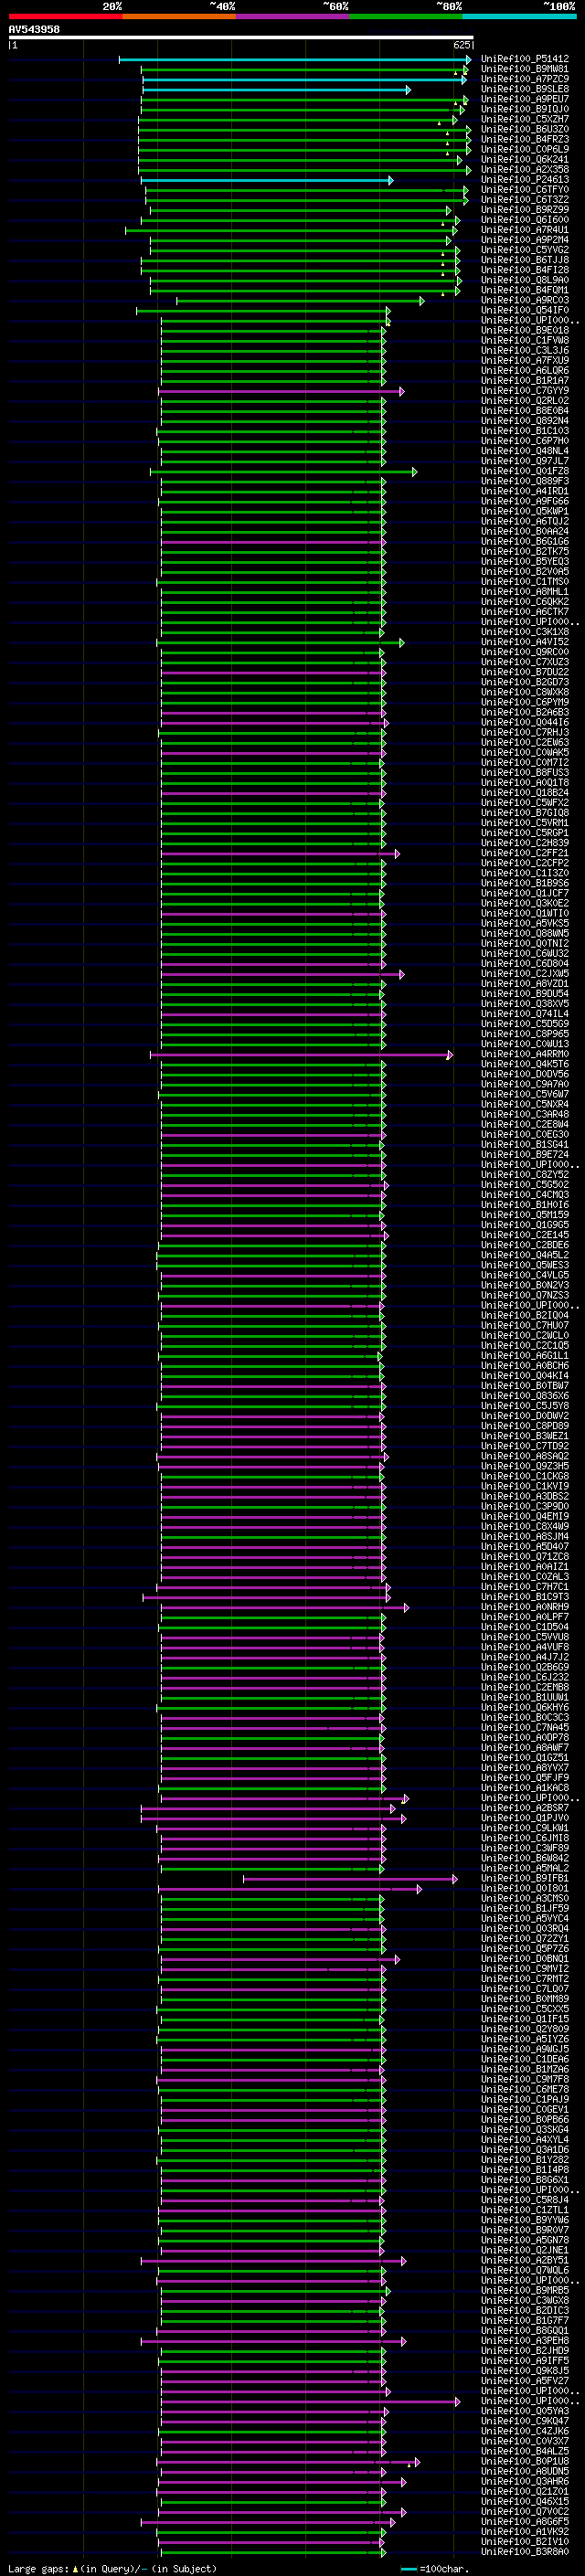The width and height of the screenshot is (585, 2576).
Task: Open the UniRef100_B1Y282 hit
Action: pos(525,2161)
